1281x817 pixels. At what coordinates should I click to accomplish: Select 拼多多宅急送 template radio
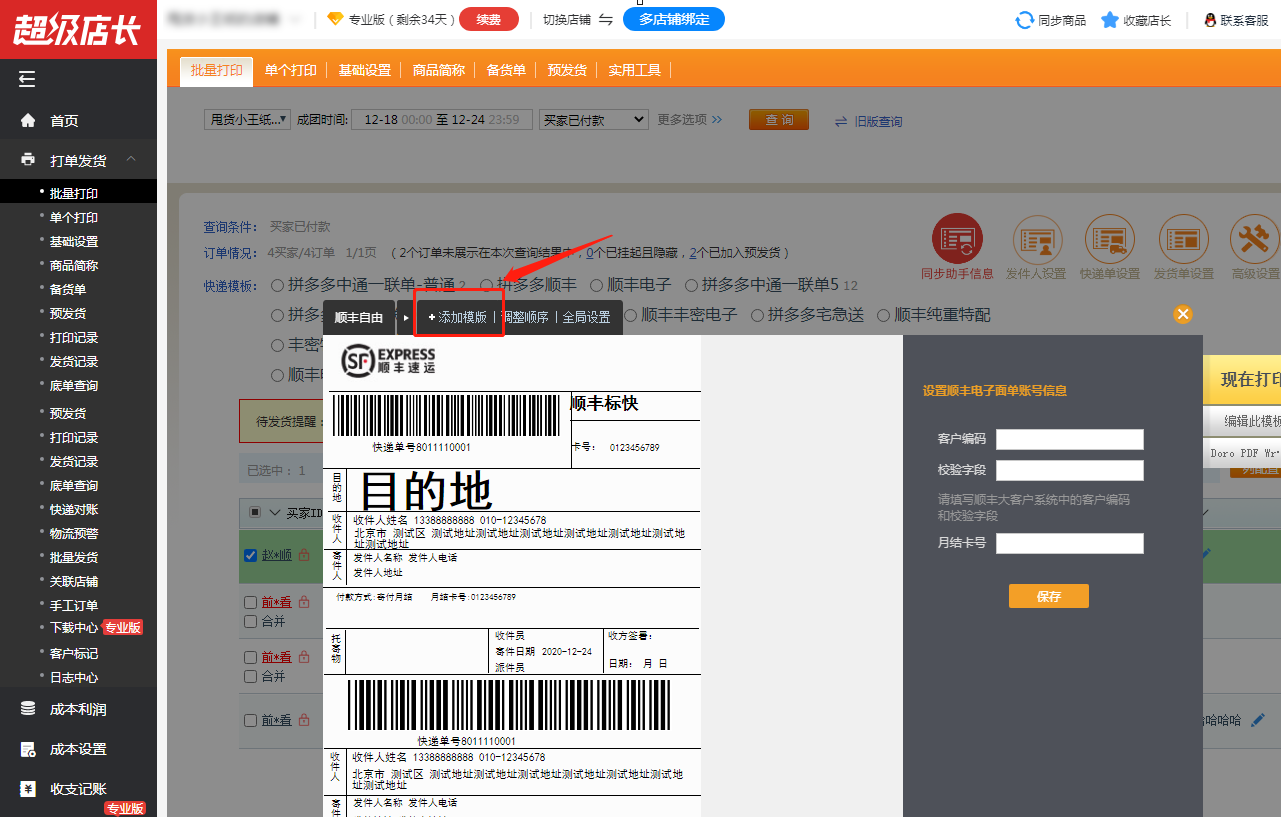tap(755, 315)
